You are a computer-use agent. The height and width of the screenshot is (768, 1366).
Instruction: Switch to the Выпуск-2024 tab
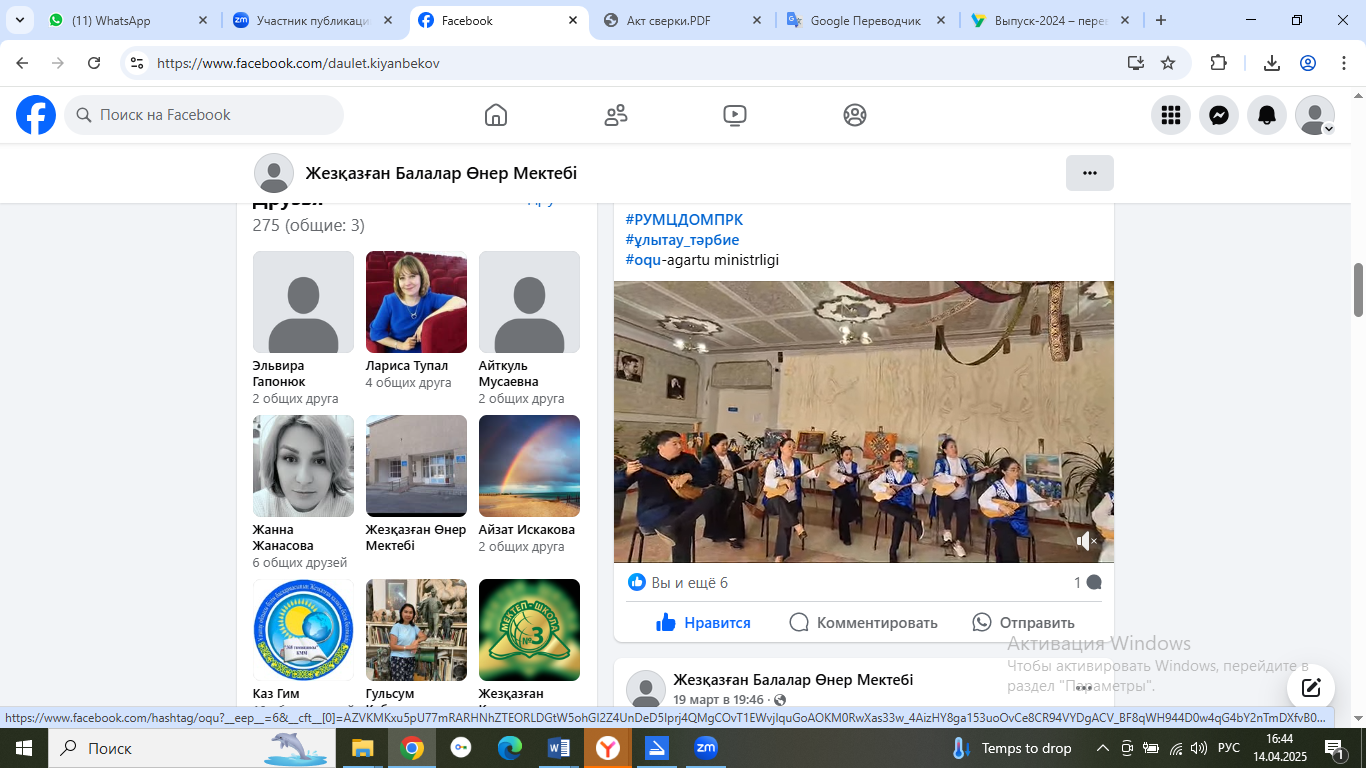pyautogui.click(x=1051, y=20)
